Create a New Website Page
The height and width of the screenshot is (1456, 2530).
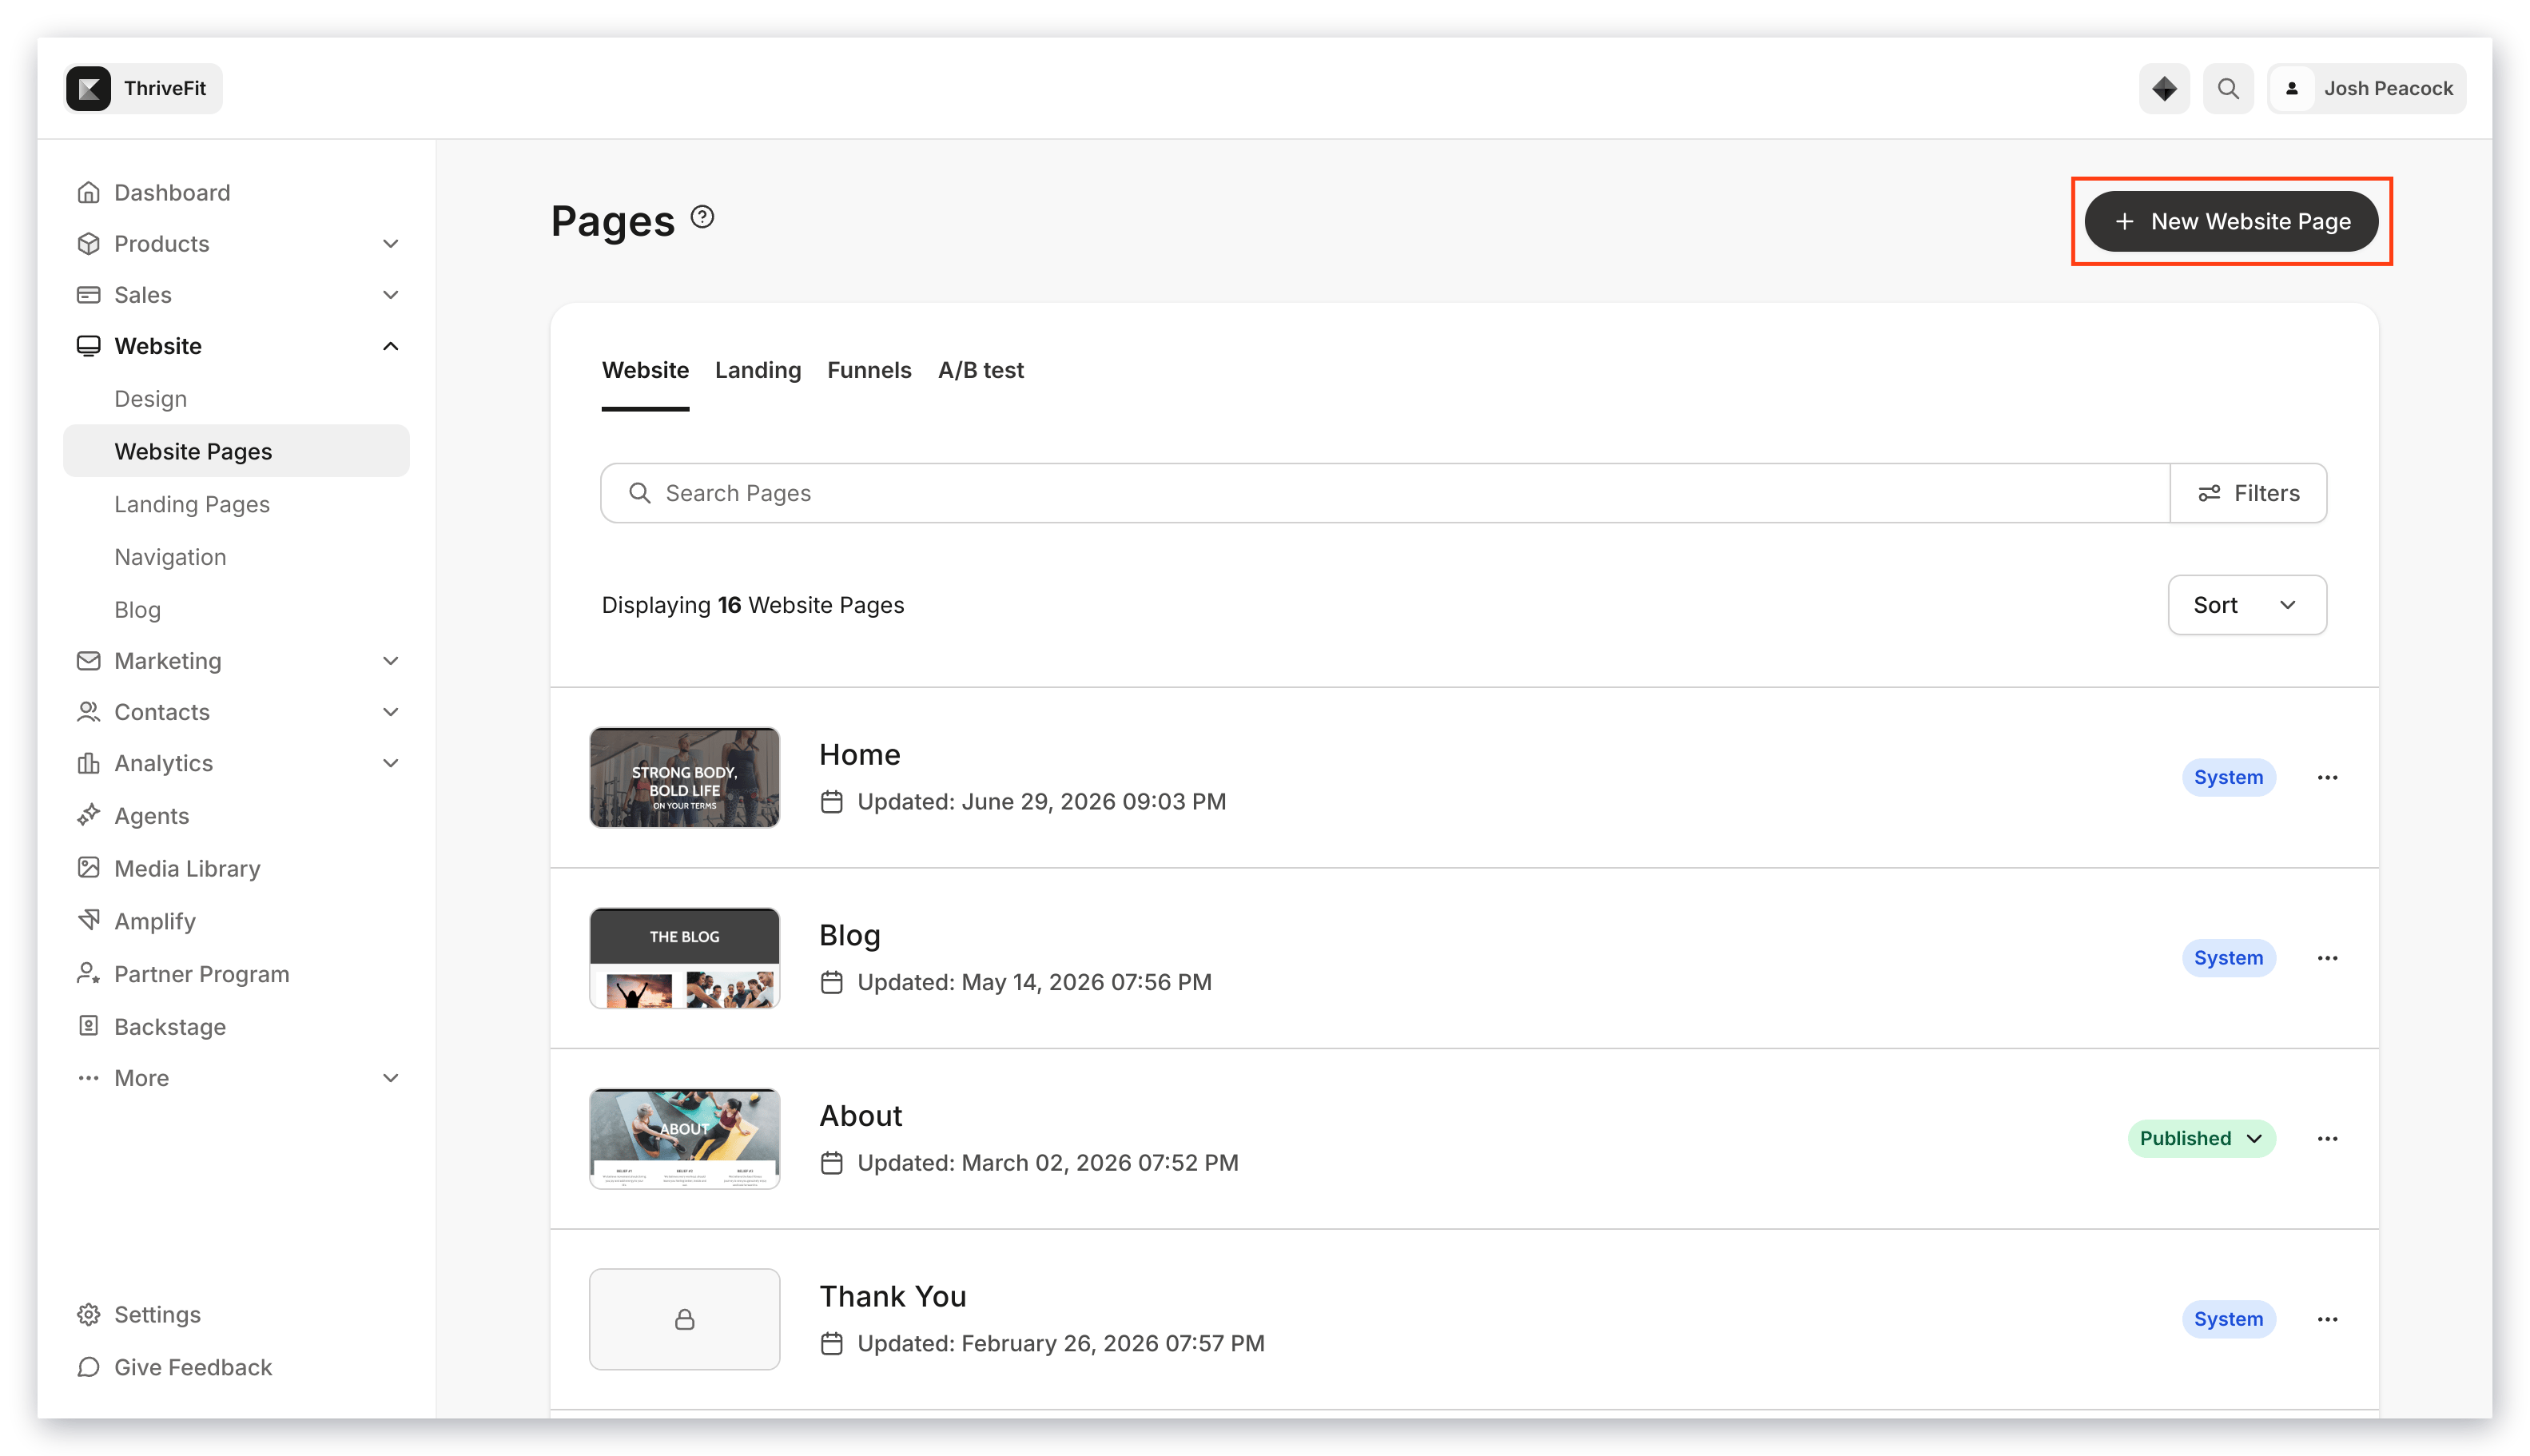(2230, 222)
